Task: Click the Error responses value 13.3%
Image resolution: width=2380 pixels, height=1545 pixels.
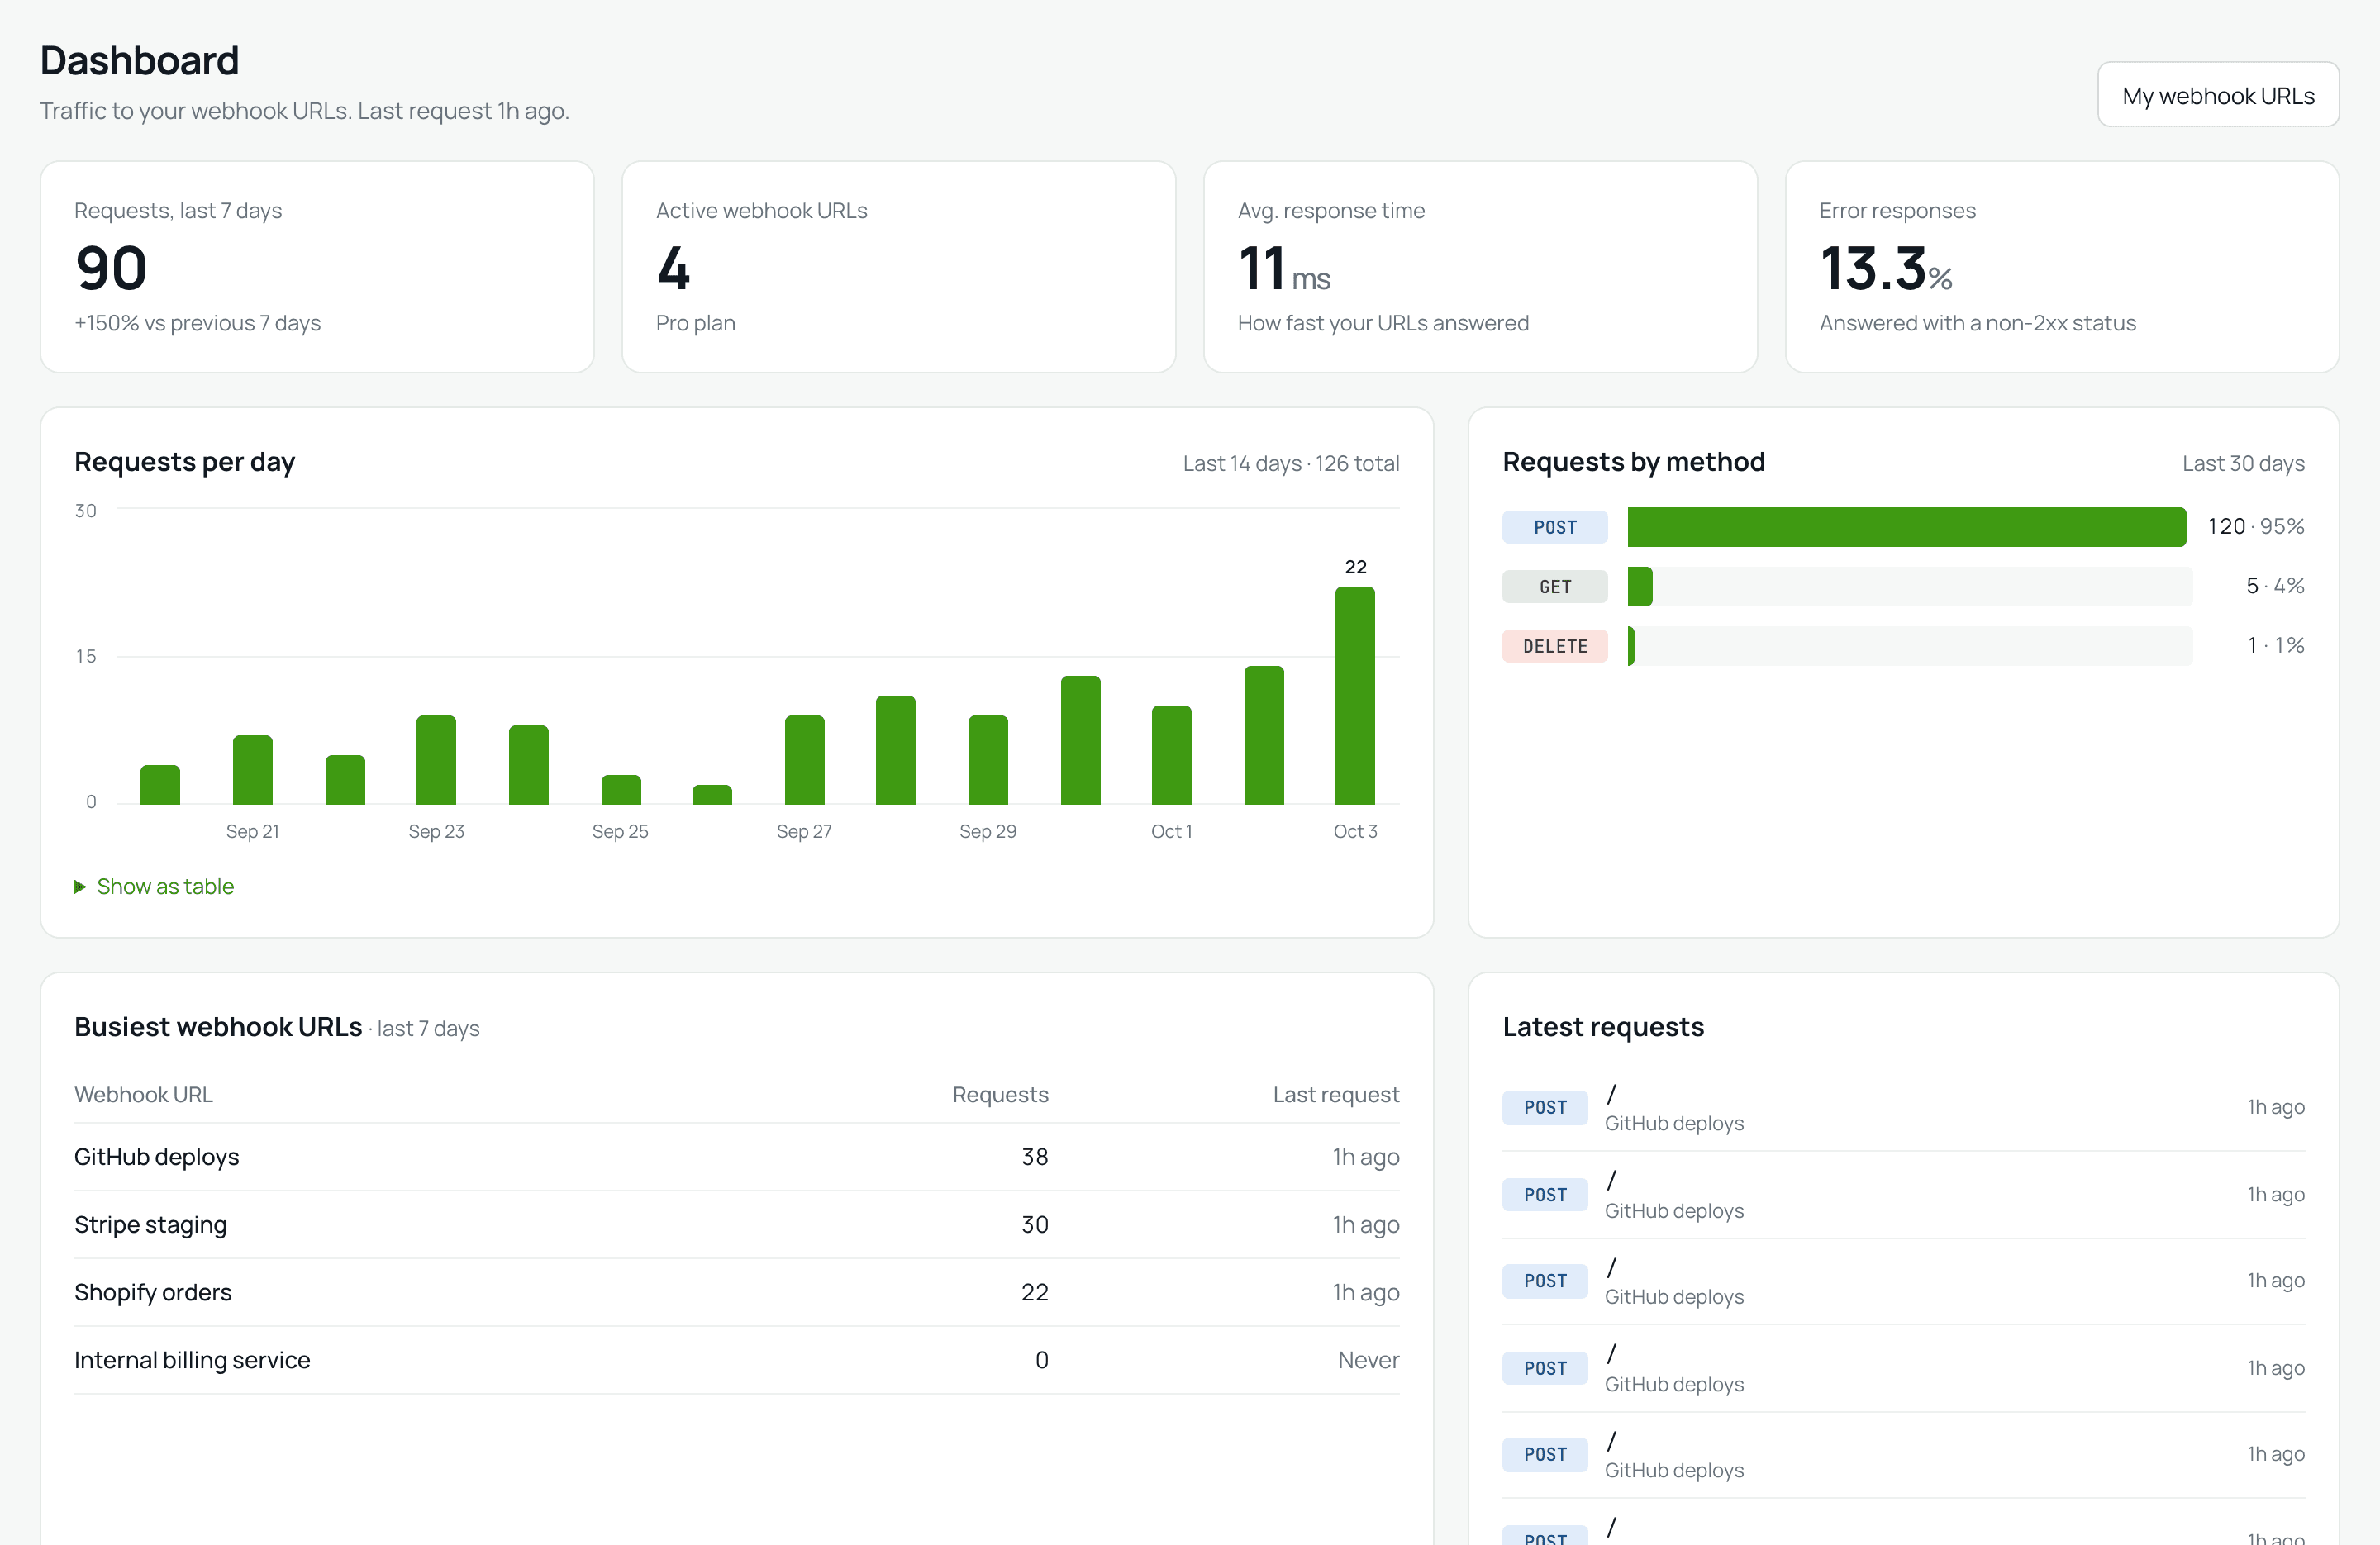Action: coord(1885,268)
